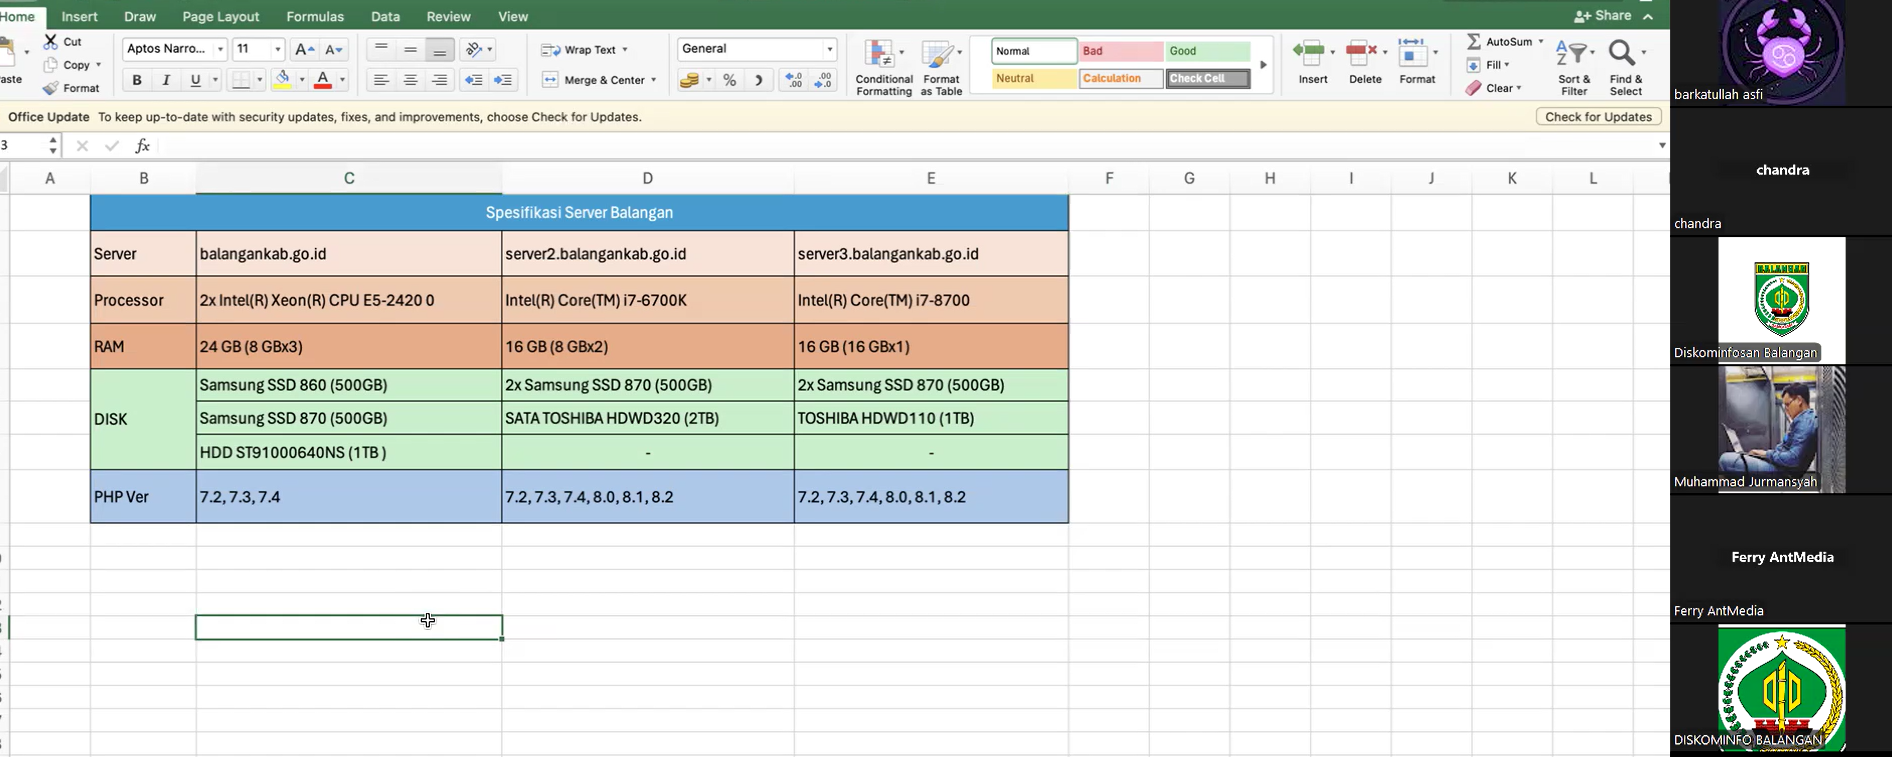Expand font color dropdown arrow
The image size is (1892, 757).
pyautogui.click(x=342, y=80)
